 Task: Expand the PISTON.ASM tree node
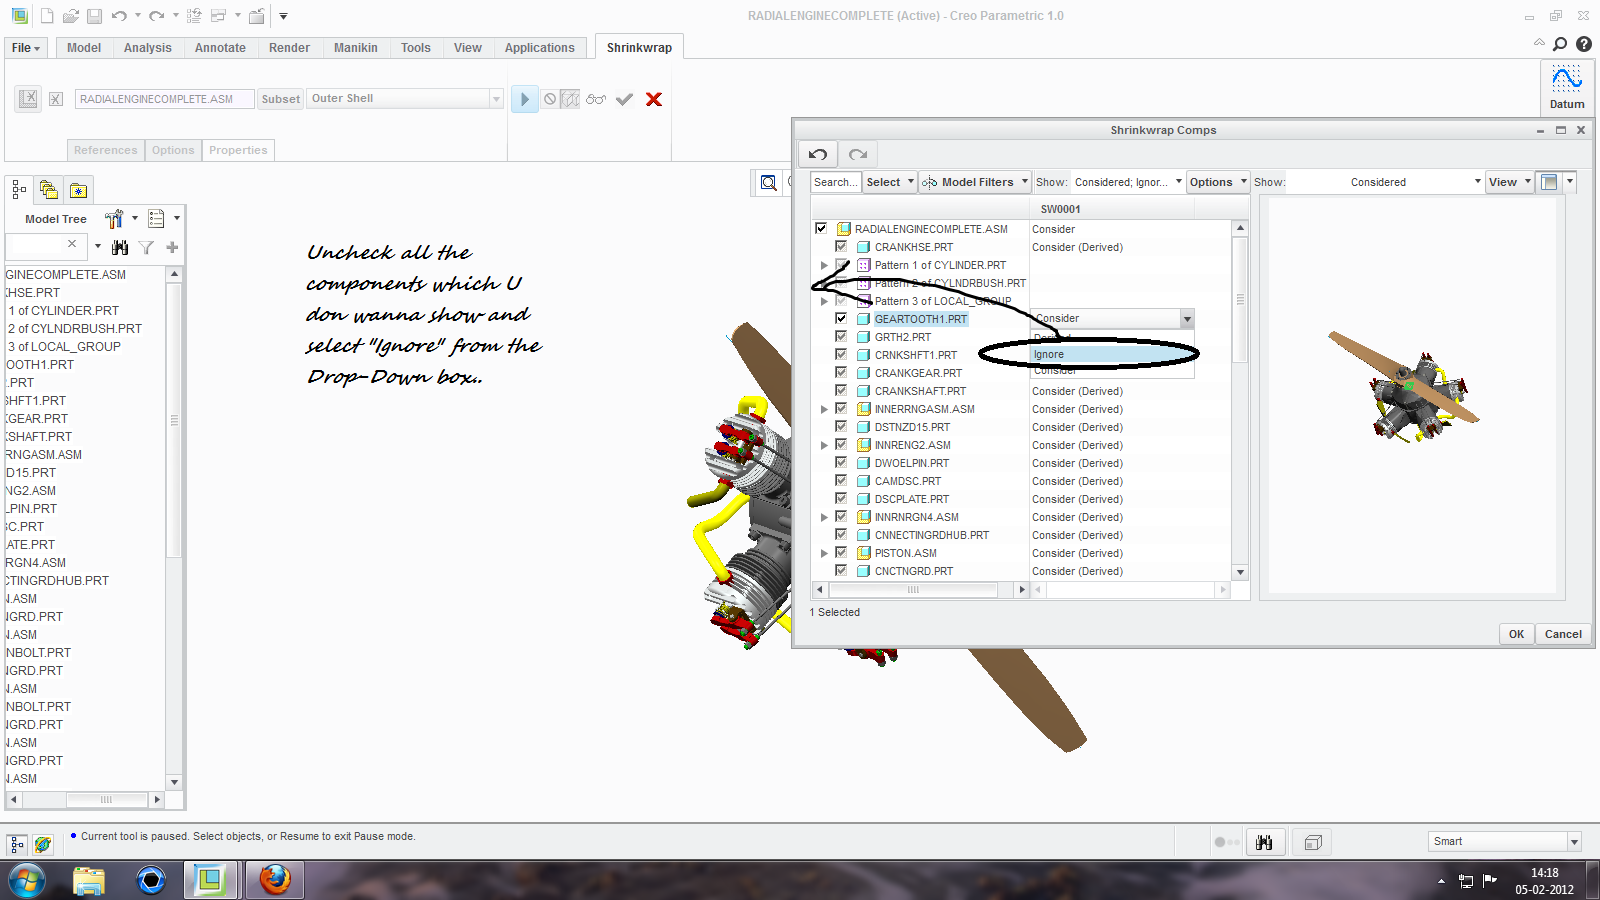(824, 553)
